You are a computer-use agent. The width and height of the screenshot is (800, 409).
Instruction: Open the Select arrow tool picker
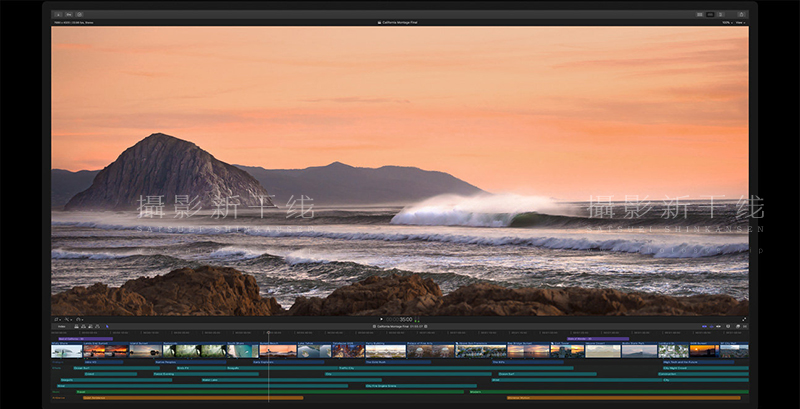(107, 326)
